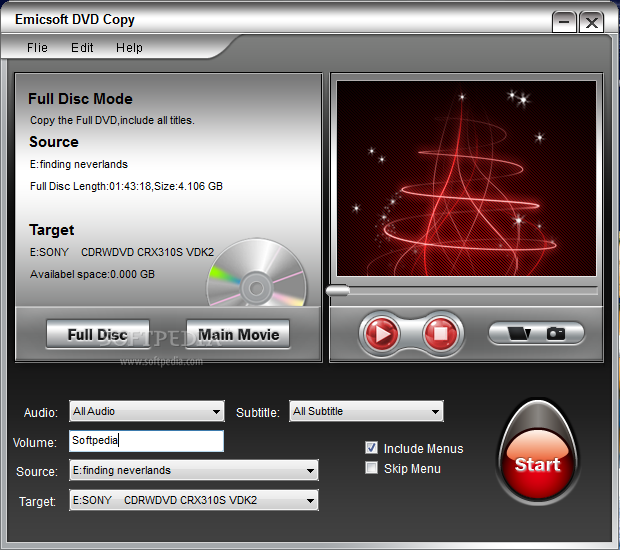Open the Help menu
Image resolution: width=620 pixels, height=550 pixels.
[129, 47]
